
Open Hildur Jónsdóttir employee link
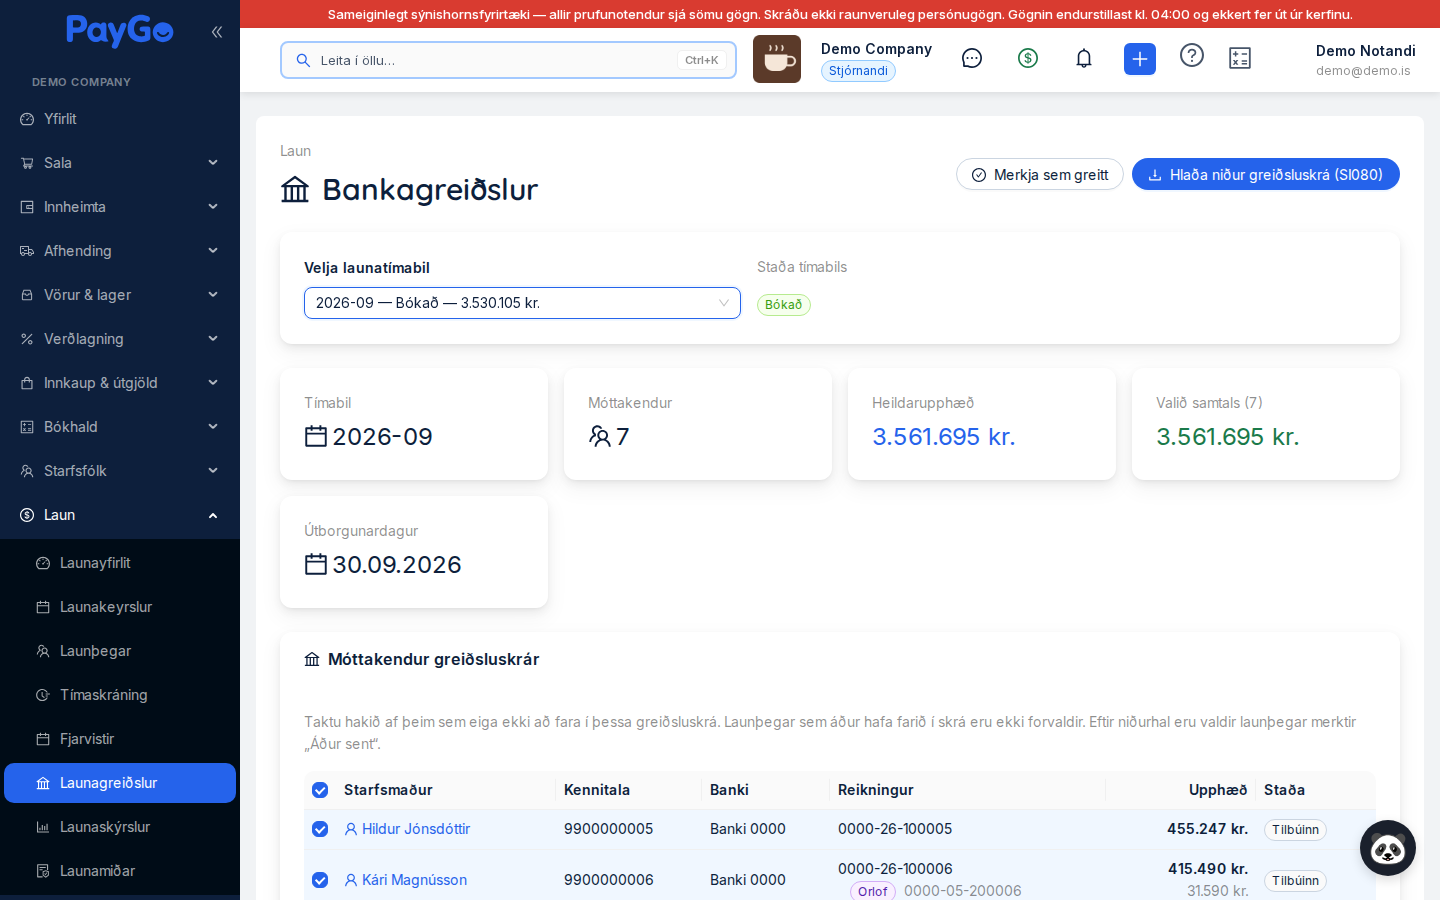(x=407, y=829)
